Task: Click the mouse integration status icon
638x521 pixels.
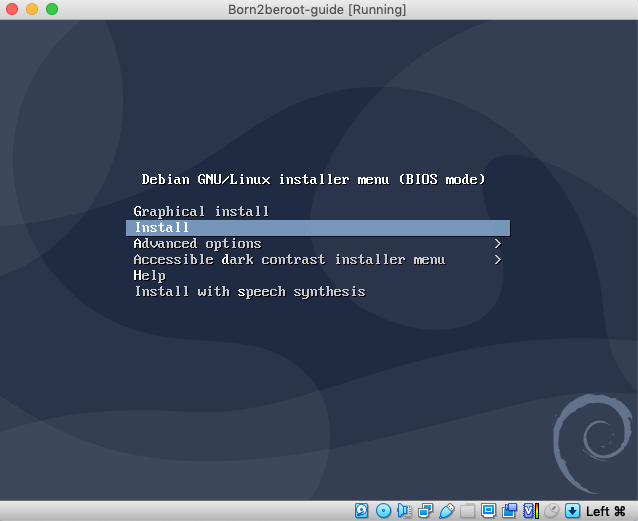Action: click(x=552, y=510)
